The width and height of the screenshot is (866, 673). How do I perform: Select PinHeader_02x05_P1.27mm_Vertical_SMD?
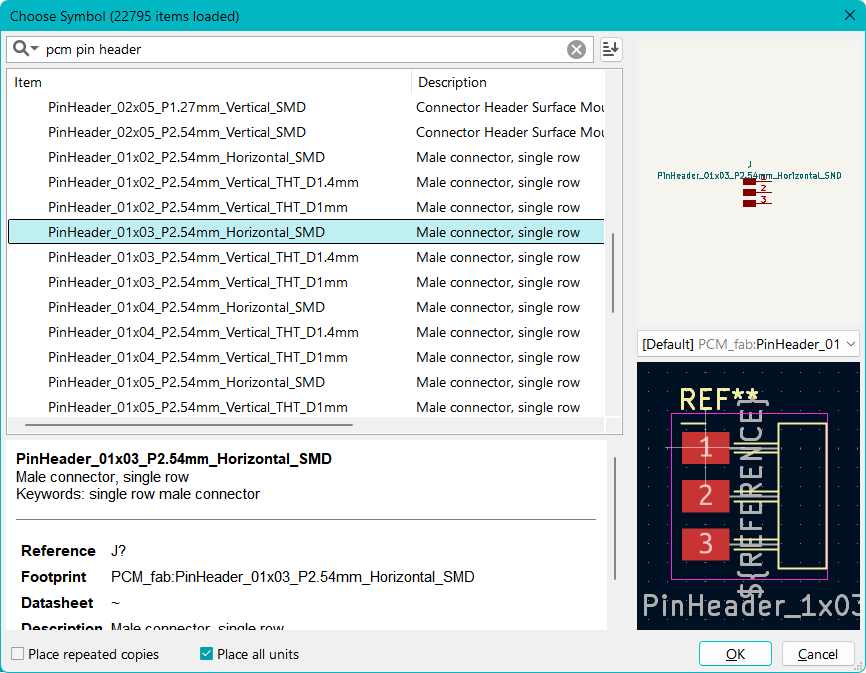pyautogui.click(x=306, y=107)
